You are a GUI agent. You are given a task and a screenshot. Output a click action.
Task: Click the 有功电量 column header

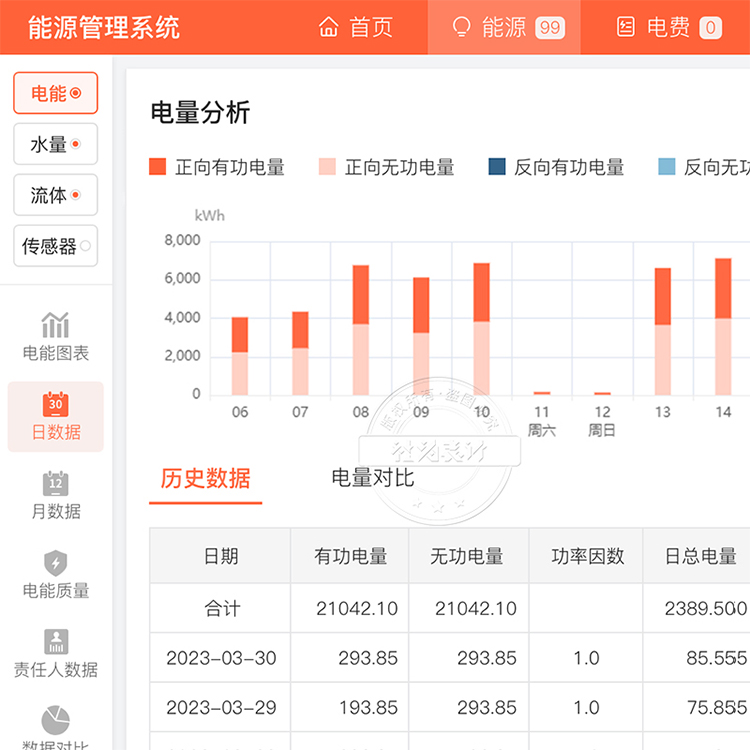point(350,556)
